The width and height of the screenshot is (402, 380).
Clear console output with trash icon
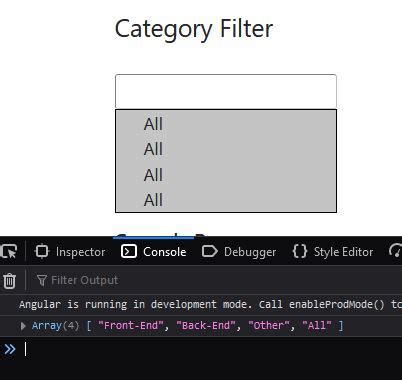tap(10, 281)
